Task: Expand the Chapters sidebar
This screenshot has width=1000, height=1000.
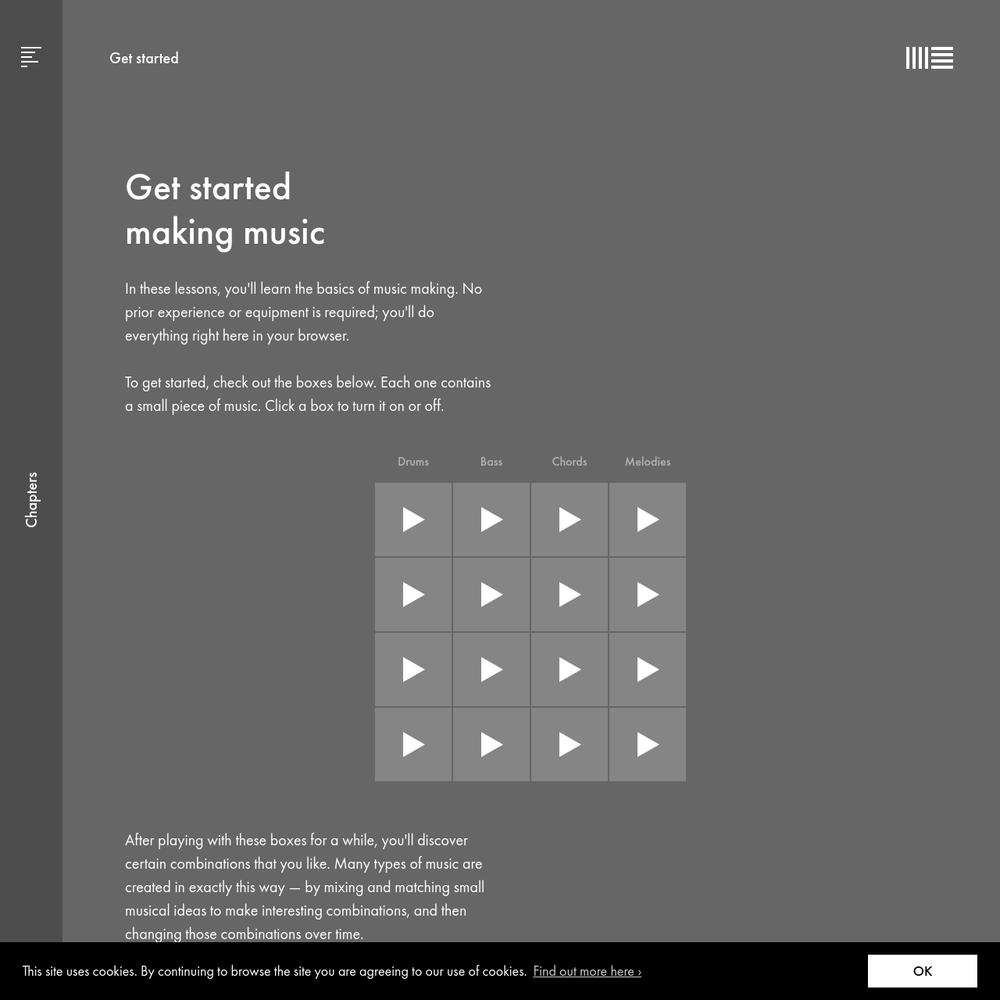Action: click(x=31, y=500)
